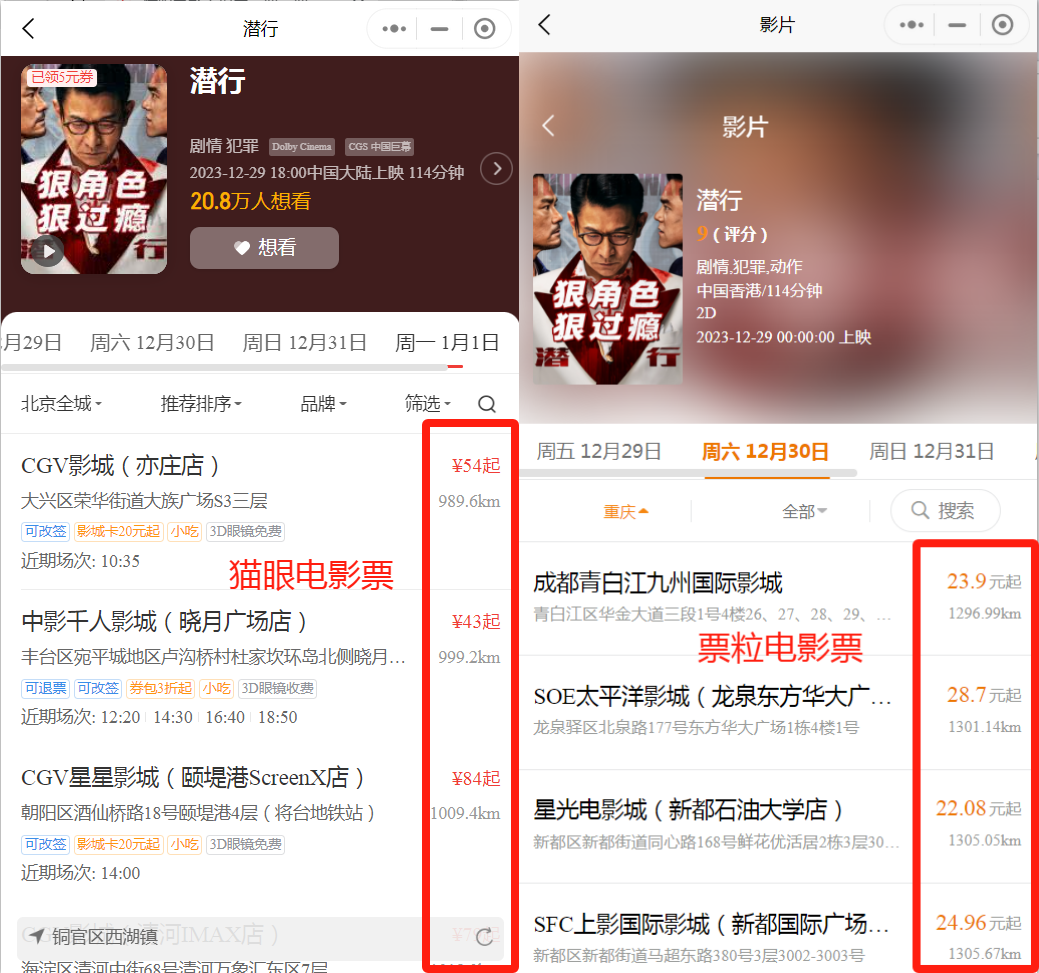Open movie details with right arrow circle

tap(496, 169)
